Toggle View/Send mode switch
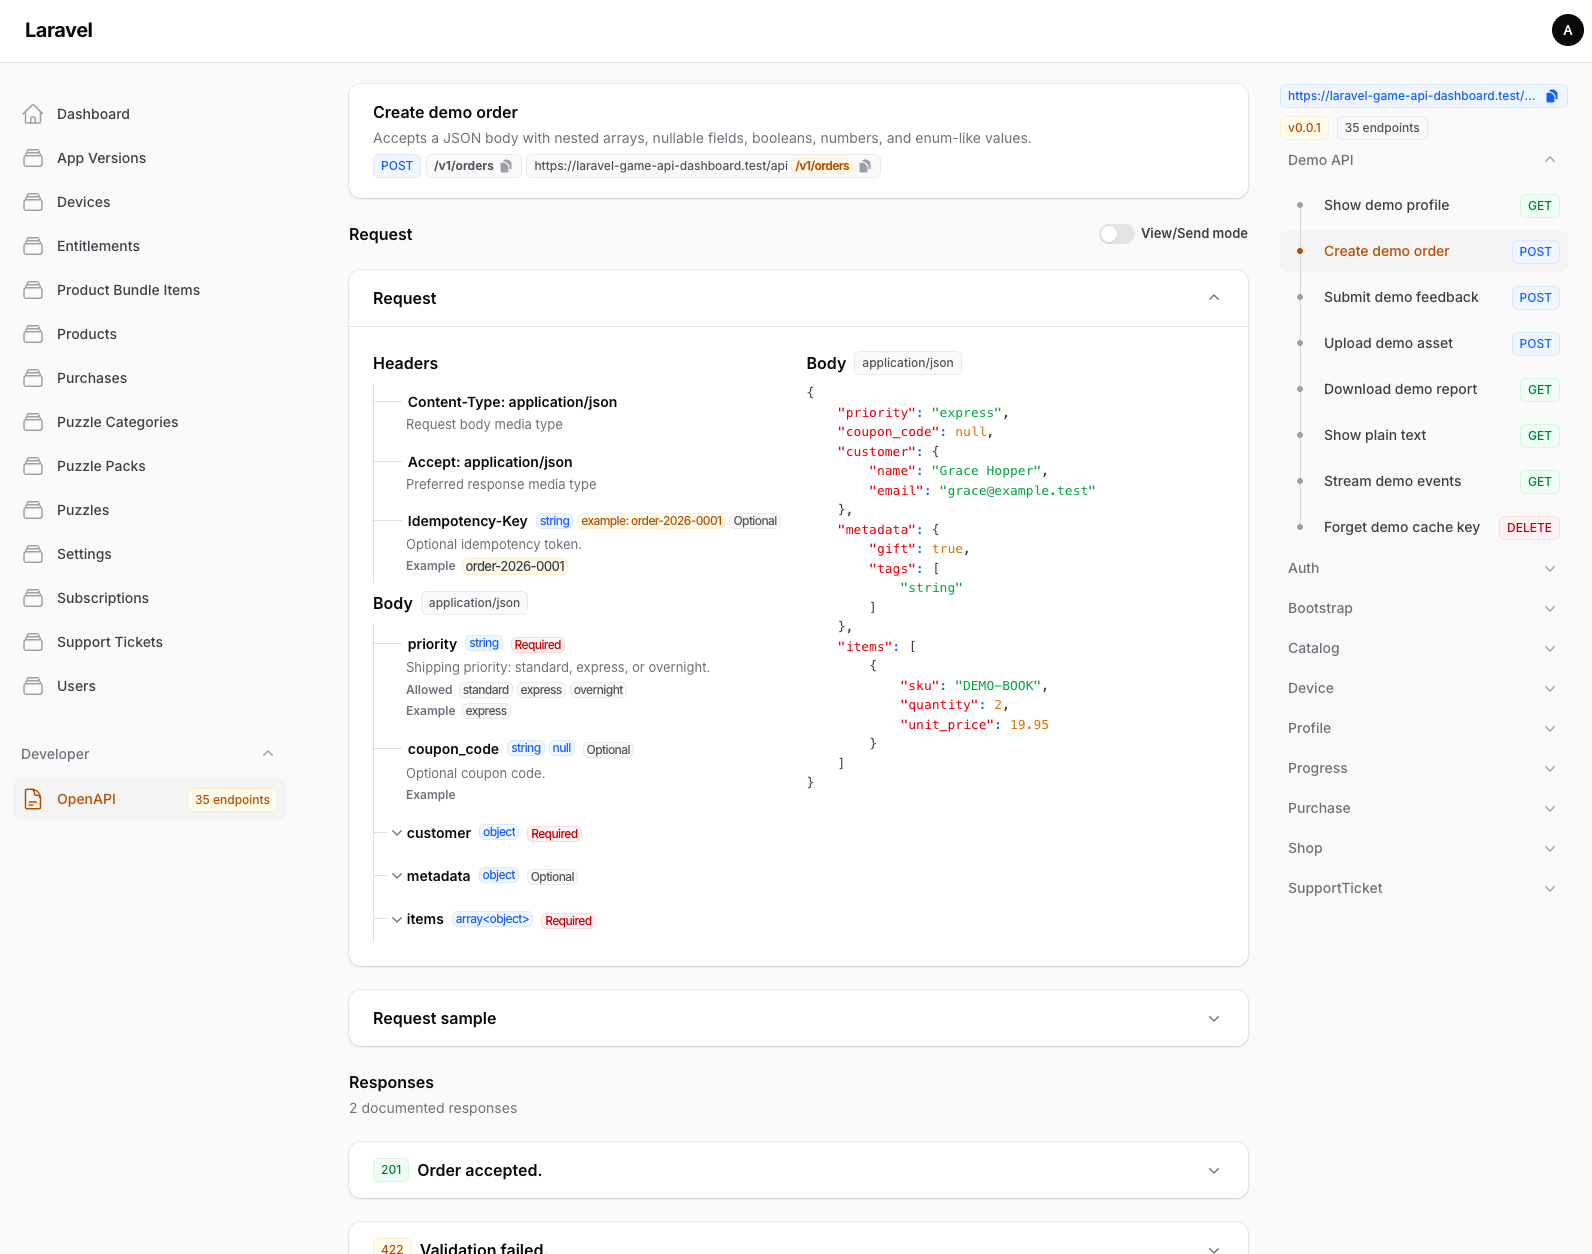Image resolution: width=1592 pixels, height=1254 pixels. 1116,233
